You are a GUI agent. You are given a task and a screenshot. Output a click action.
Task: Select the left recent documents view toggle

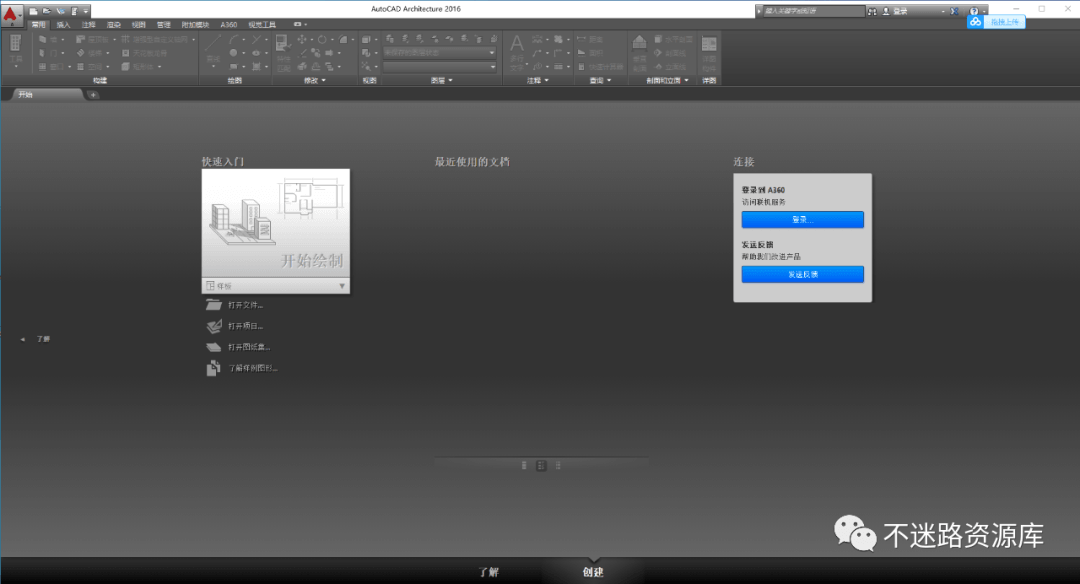pyautogui.click(x=524, y=466)
